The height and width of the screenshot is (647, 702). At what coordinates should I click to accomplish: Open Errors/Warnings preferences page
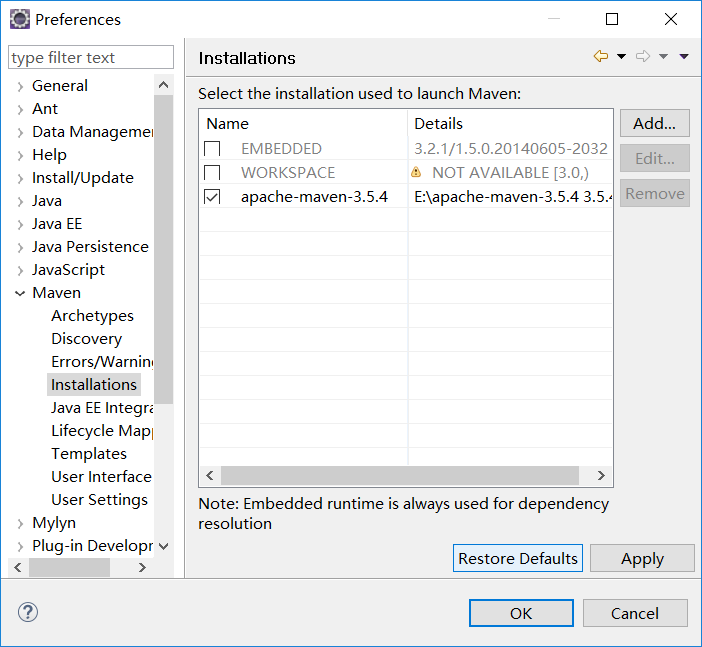tap(102, 362)
